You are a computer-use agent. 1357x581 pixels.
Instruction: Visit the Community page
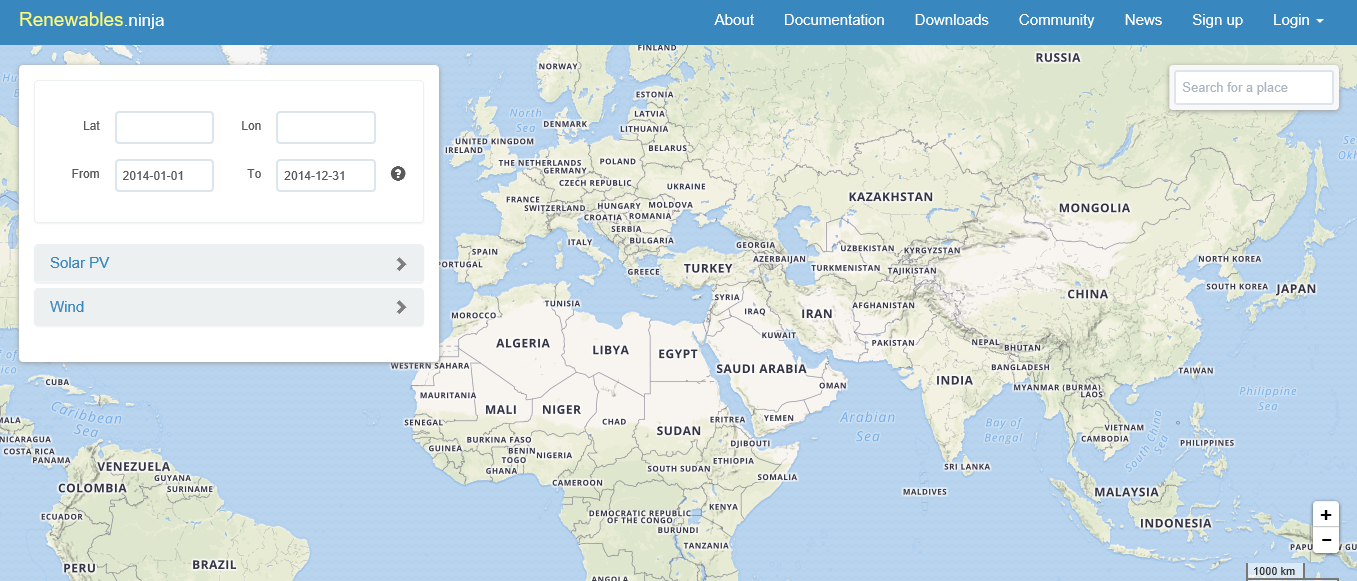point(1056,20)
